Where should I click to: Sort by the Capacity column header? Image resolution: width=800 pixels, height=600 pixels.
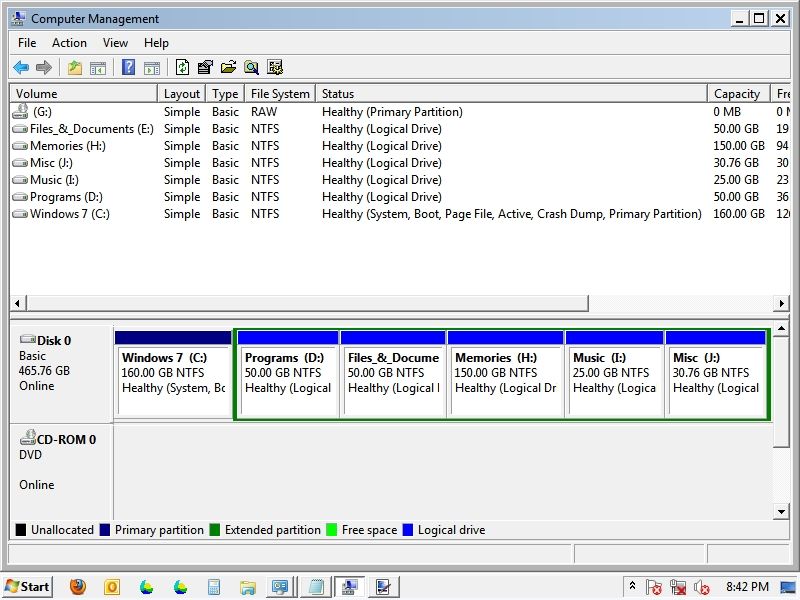tap(737, 94)
